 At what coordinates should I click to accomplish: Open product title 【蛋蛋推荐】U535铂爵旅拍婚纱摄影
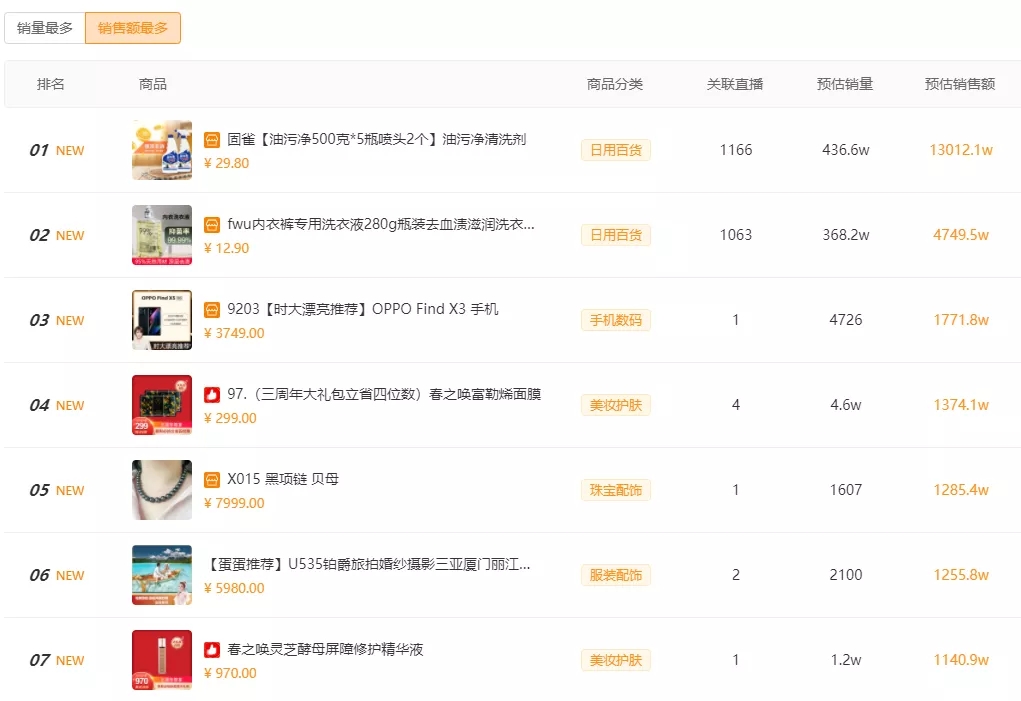coord(367,564)
